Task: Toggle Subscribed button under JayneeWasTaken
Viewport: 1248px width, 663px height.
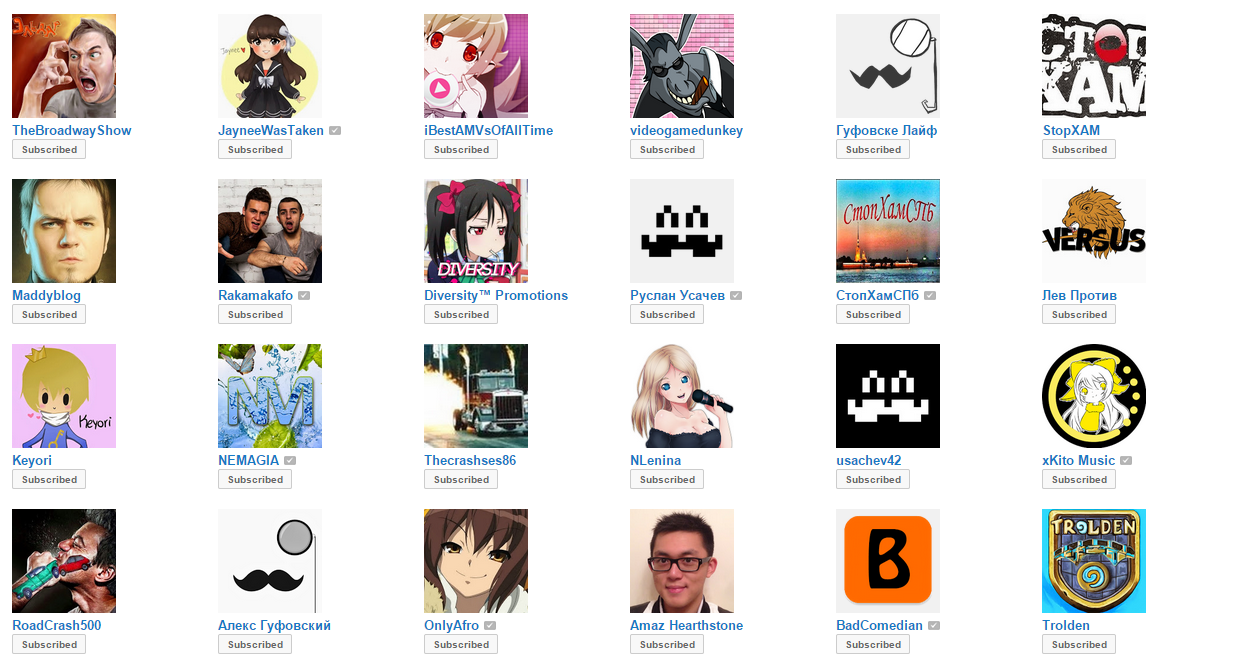Action: tap(255, 150)
